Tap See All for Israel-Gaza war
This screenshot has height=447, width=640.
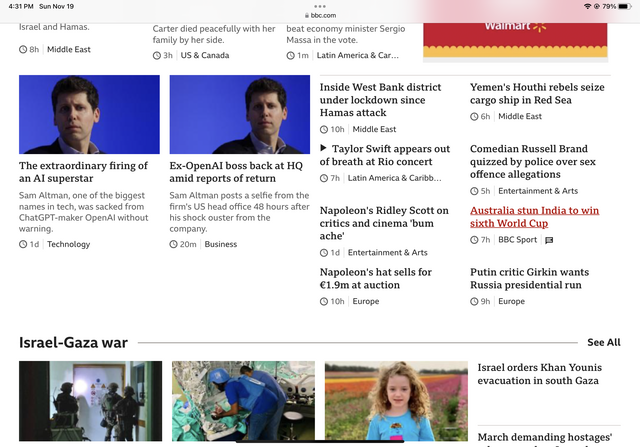[604, 342]
